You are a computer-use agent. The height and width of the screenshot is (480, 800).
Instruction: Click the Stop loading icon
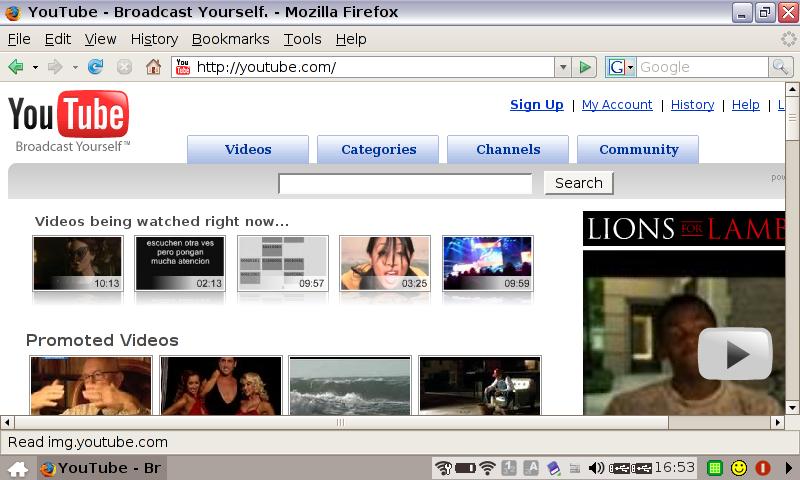click(x=124, y=67)
